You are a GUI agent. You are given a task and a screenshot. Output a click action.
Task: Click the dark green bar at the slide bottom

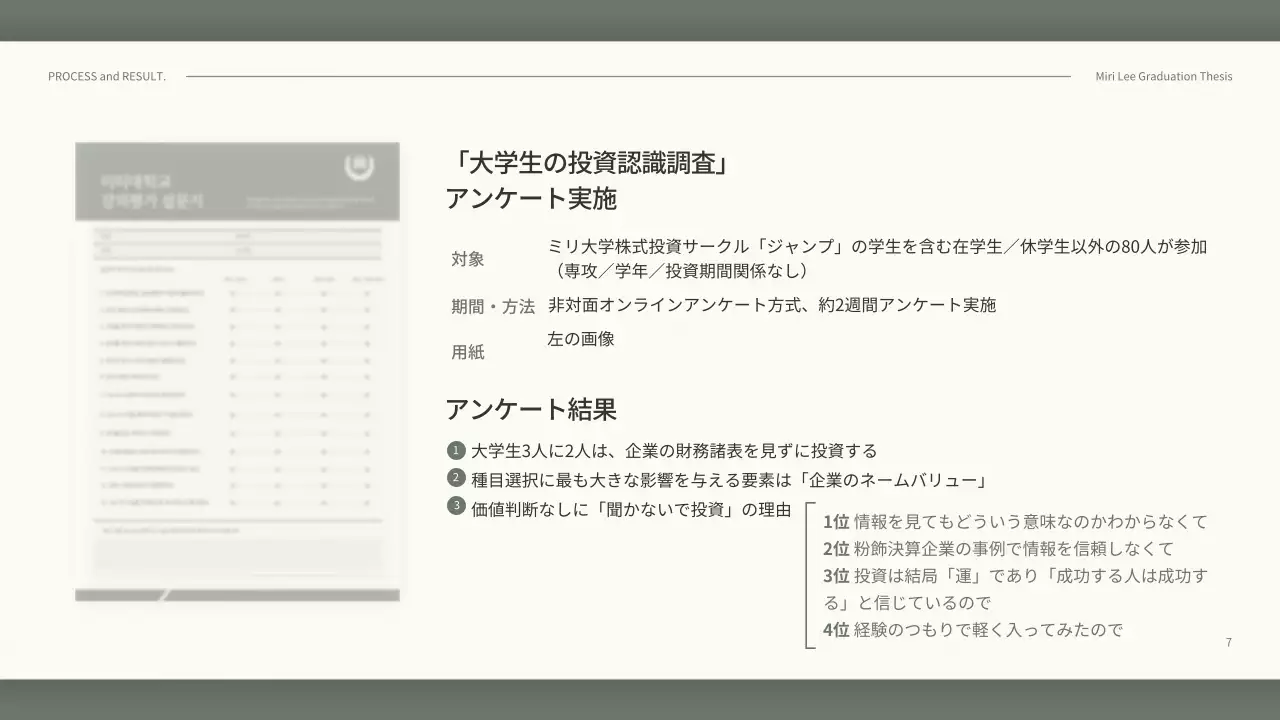tap(640, 700)
